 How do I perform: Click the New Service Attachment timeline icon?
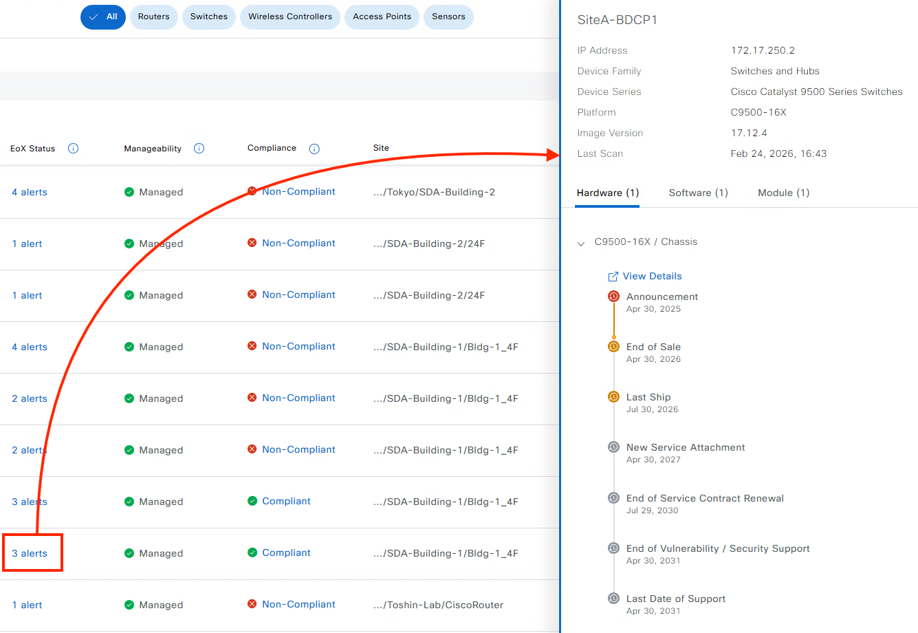tap(613, 448)
